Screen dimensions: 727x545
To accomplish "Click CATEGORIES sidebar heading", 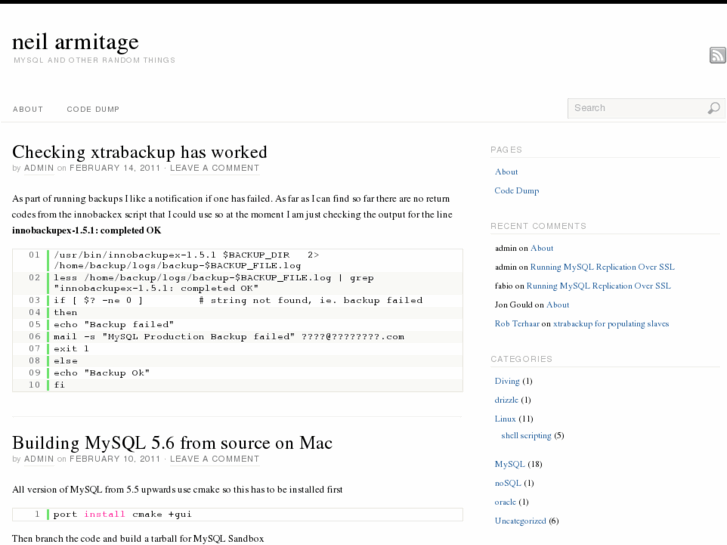I will [522, 359].
